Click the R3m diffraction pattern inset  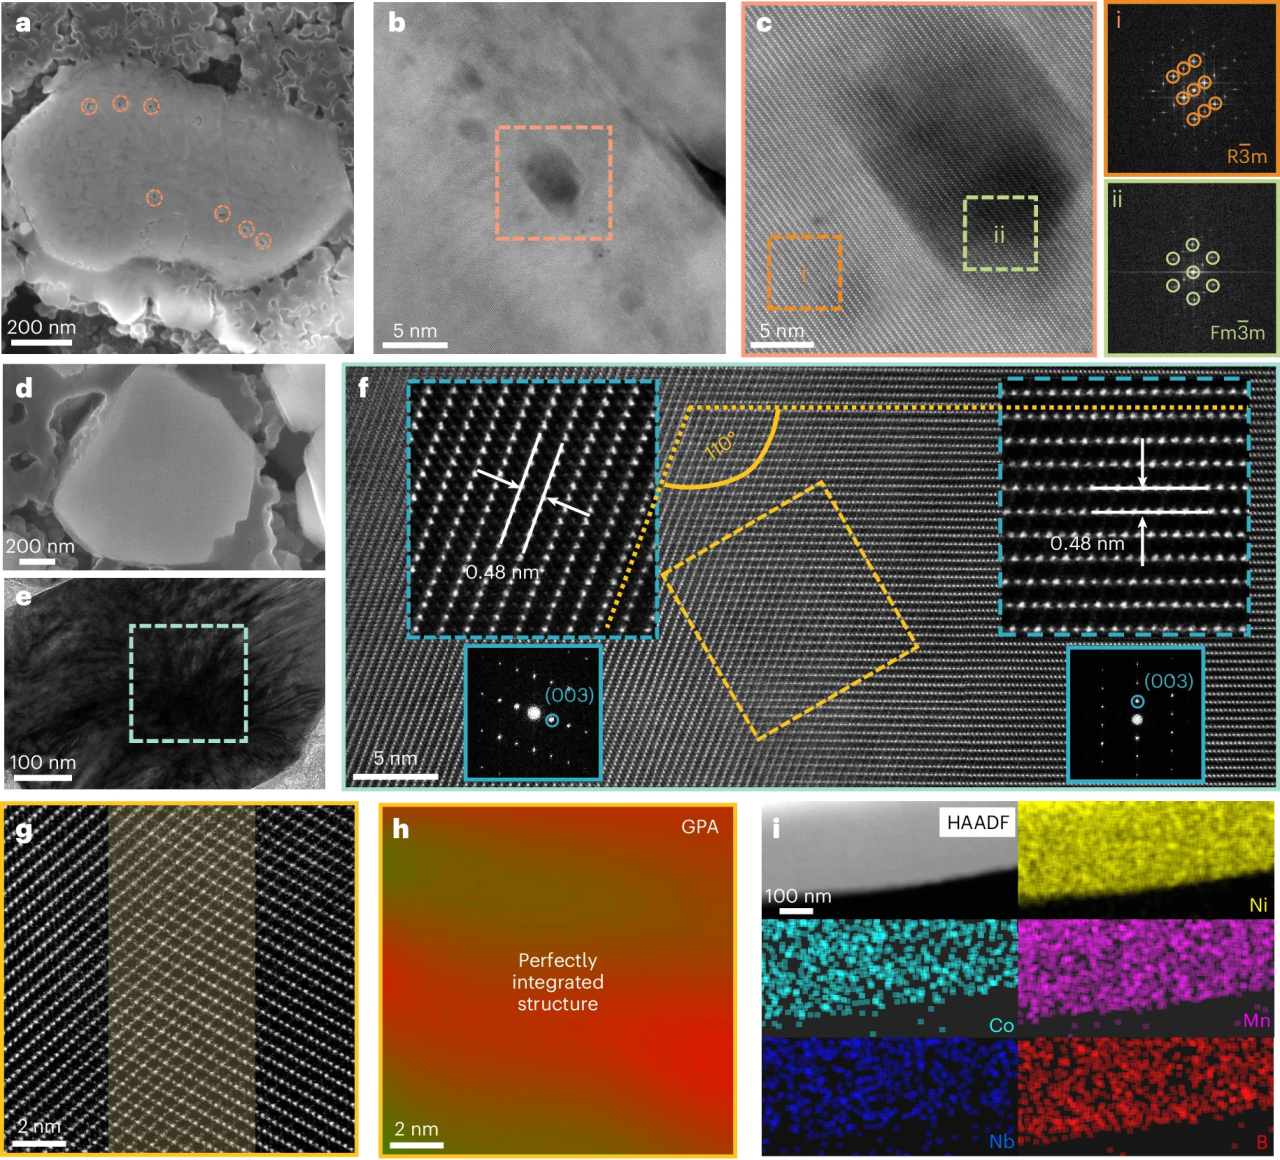[1191, 89]
